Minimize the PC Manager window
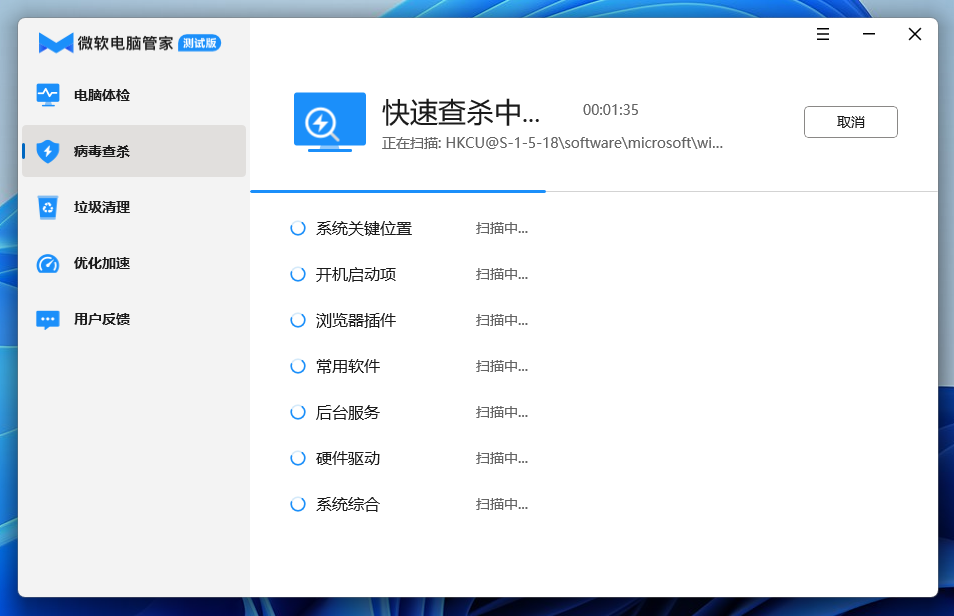Screen dimensions: 954x616 [869, 34]
